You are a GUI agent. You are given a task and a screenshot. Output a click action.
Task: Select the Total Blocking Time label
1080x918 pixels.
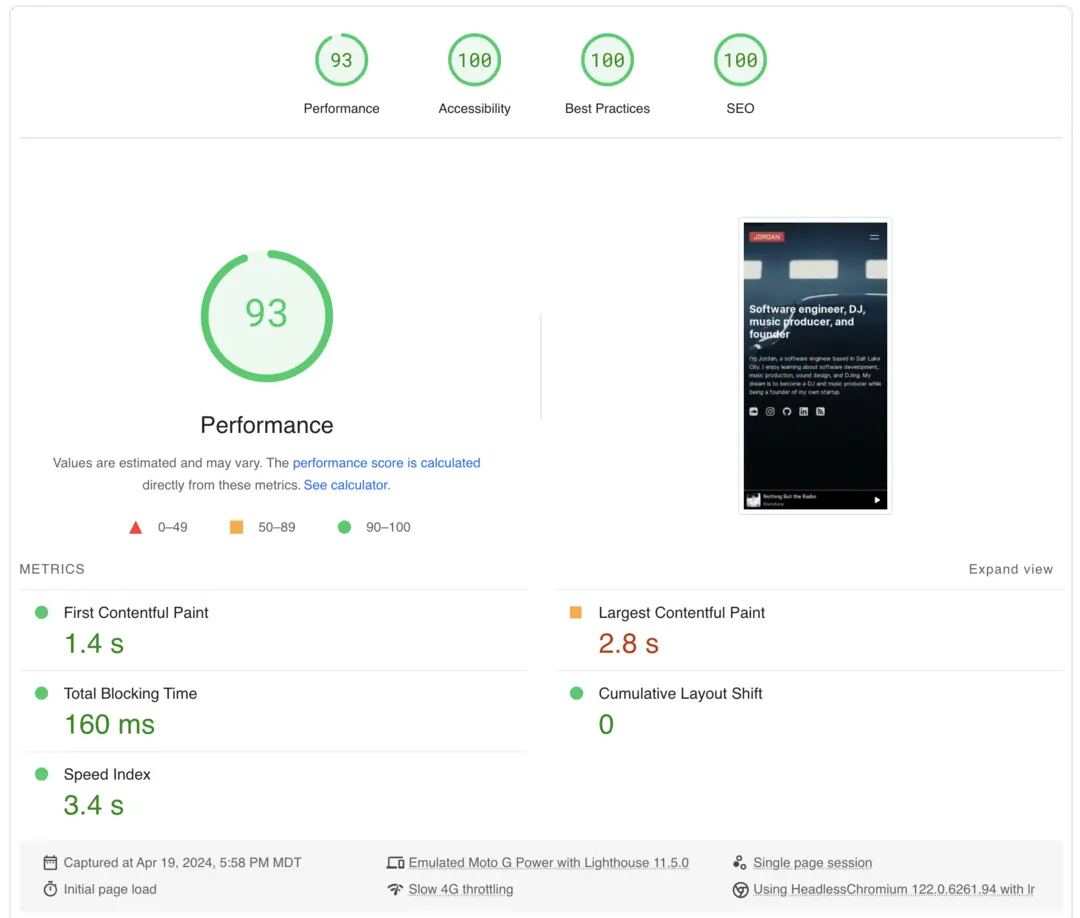point(130,693)
